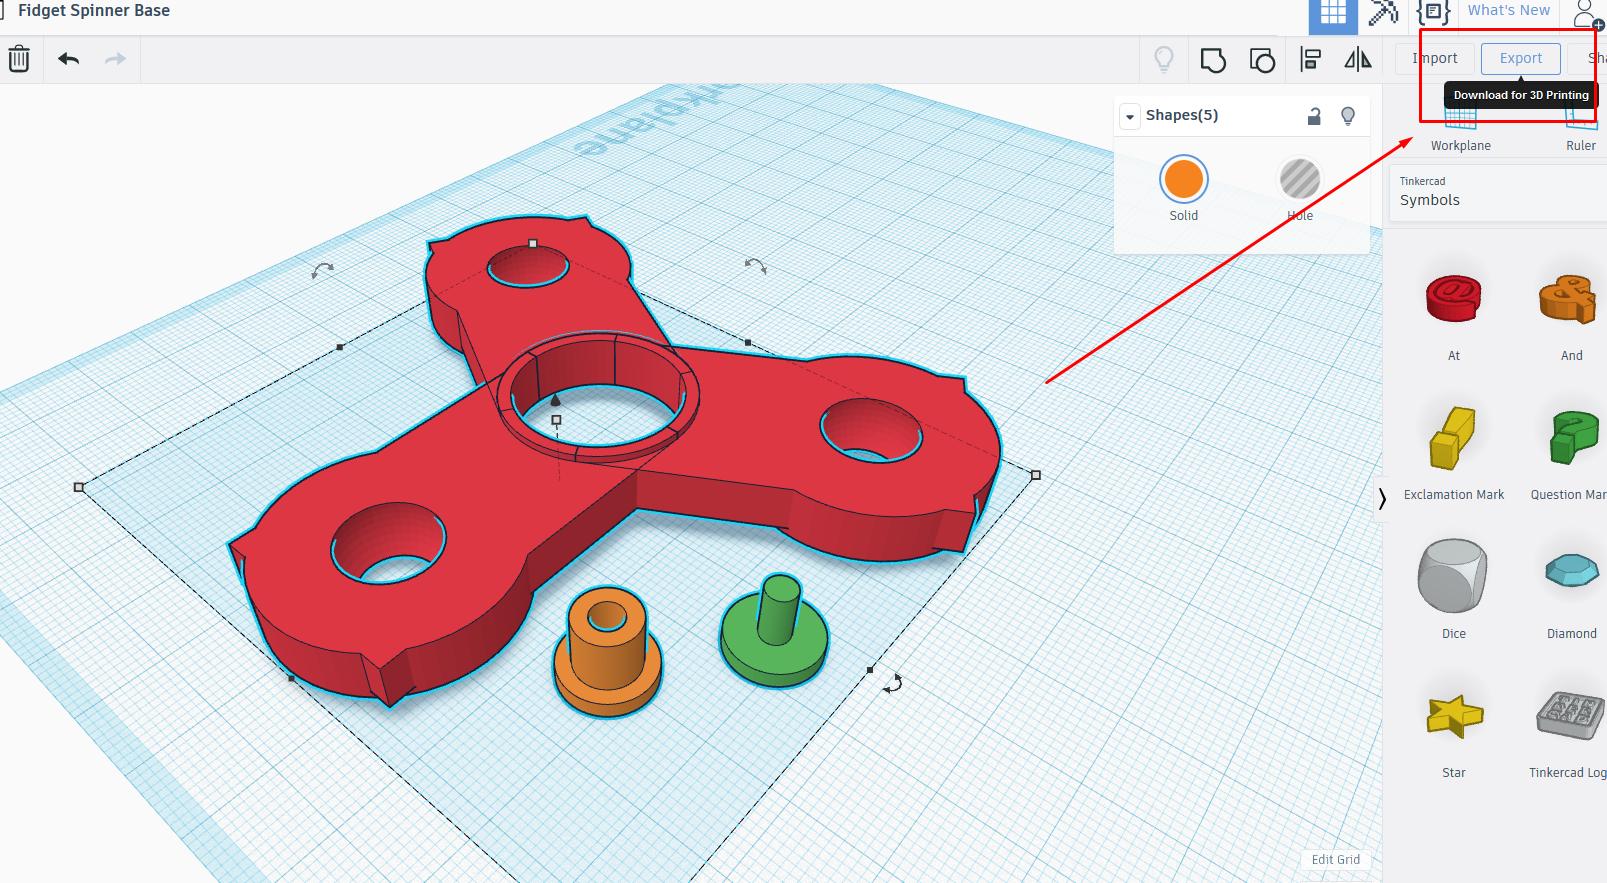Redo the last action
The width and height of the screenshot is (1607, 883).
coord(116,59)
